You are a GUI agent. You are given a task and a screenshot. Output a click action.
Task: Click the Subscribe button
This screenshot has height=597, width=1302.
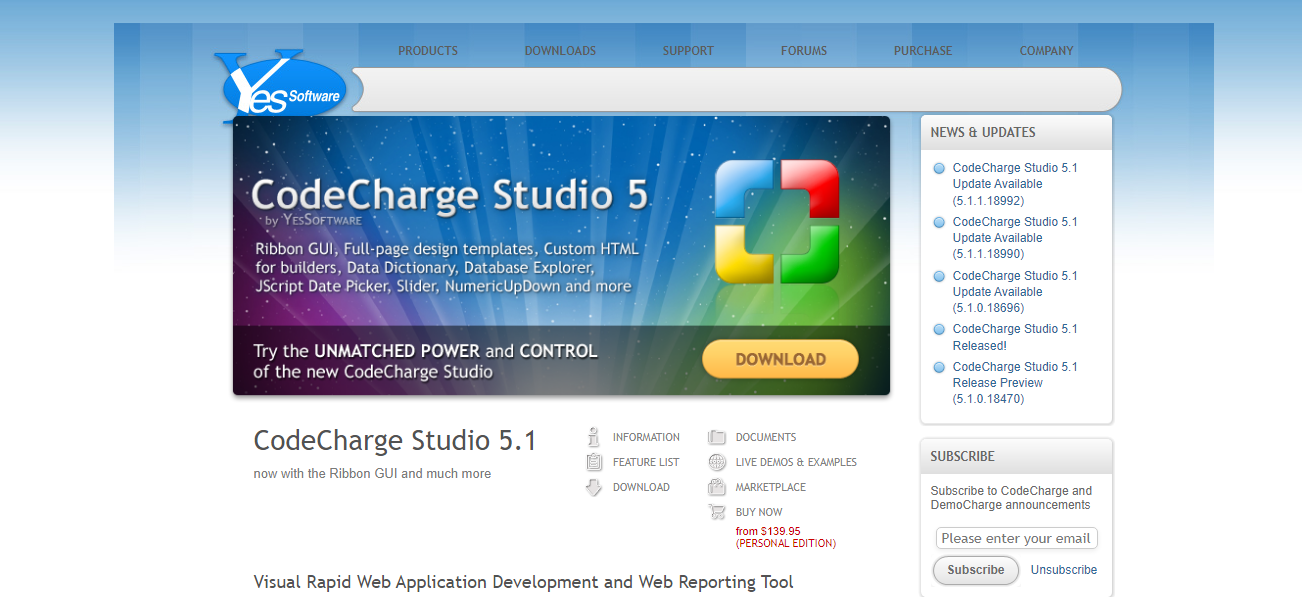[x=975, y=570]
